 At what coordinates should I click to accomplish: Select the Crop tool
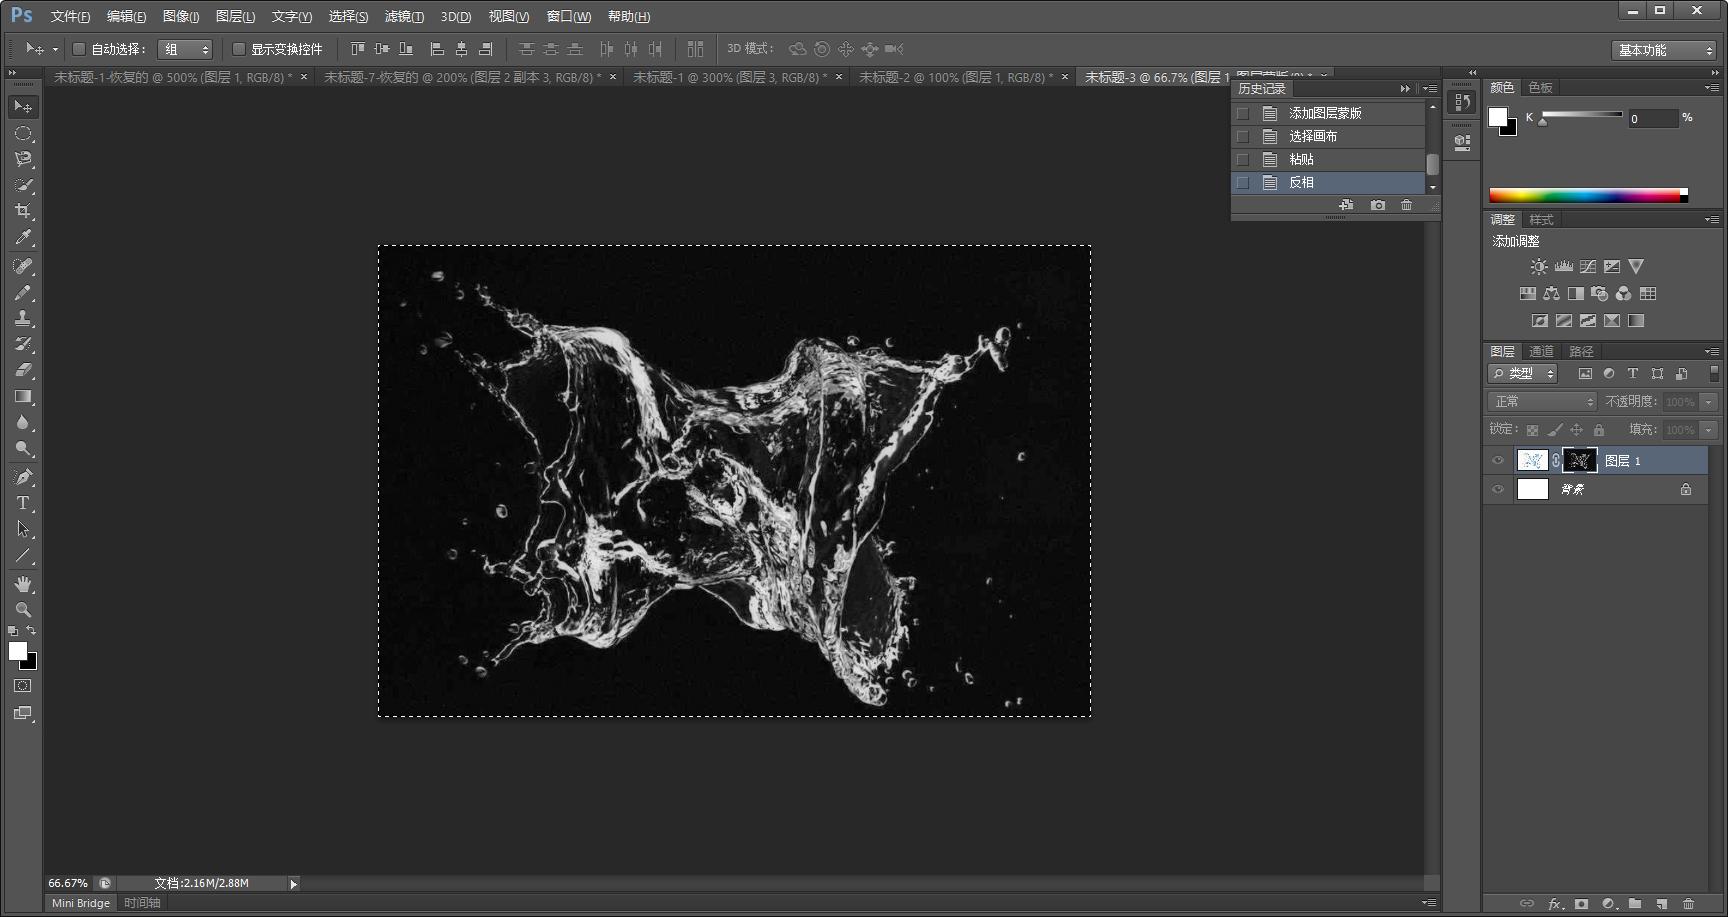pyautogui.click(x=23, y=211)
